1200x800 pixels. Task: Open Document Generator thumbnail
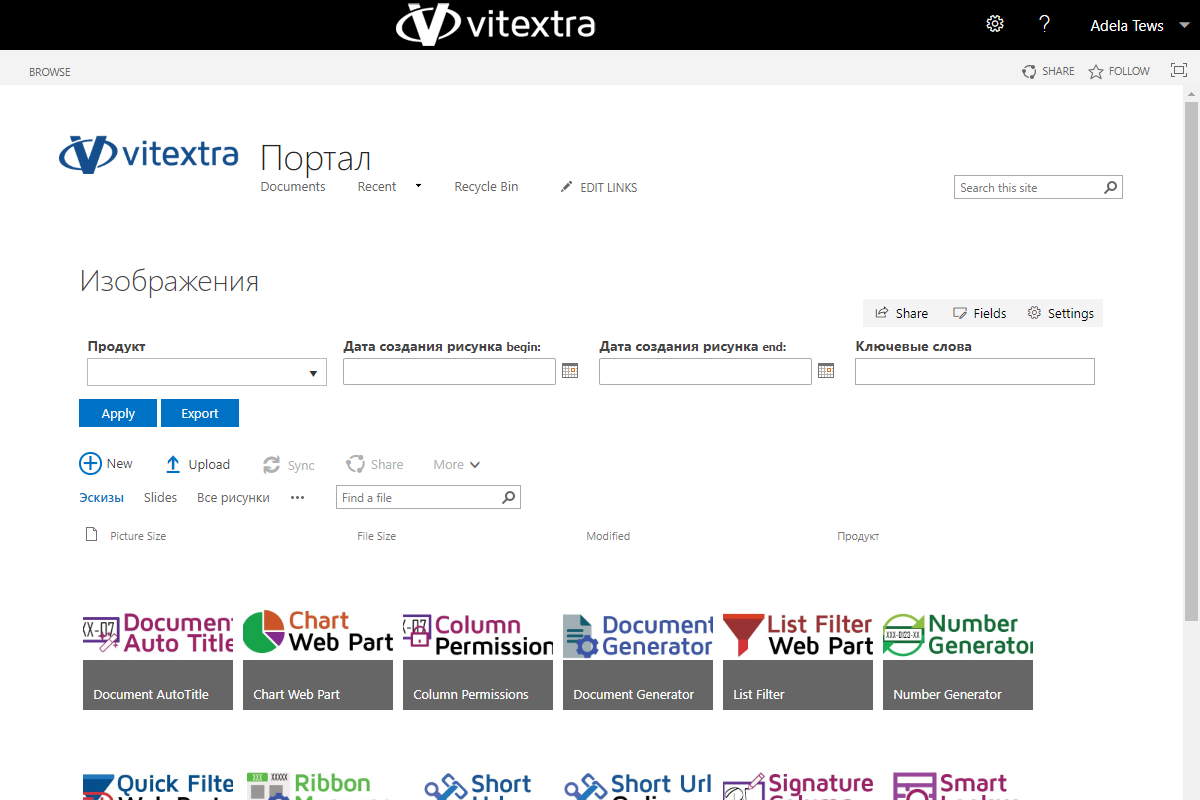[x=638, y=660]
